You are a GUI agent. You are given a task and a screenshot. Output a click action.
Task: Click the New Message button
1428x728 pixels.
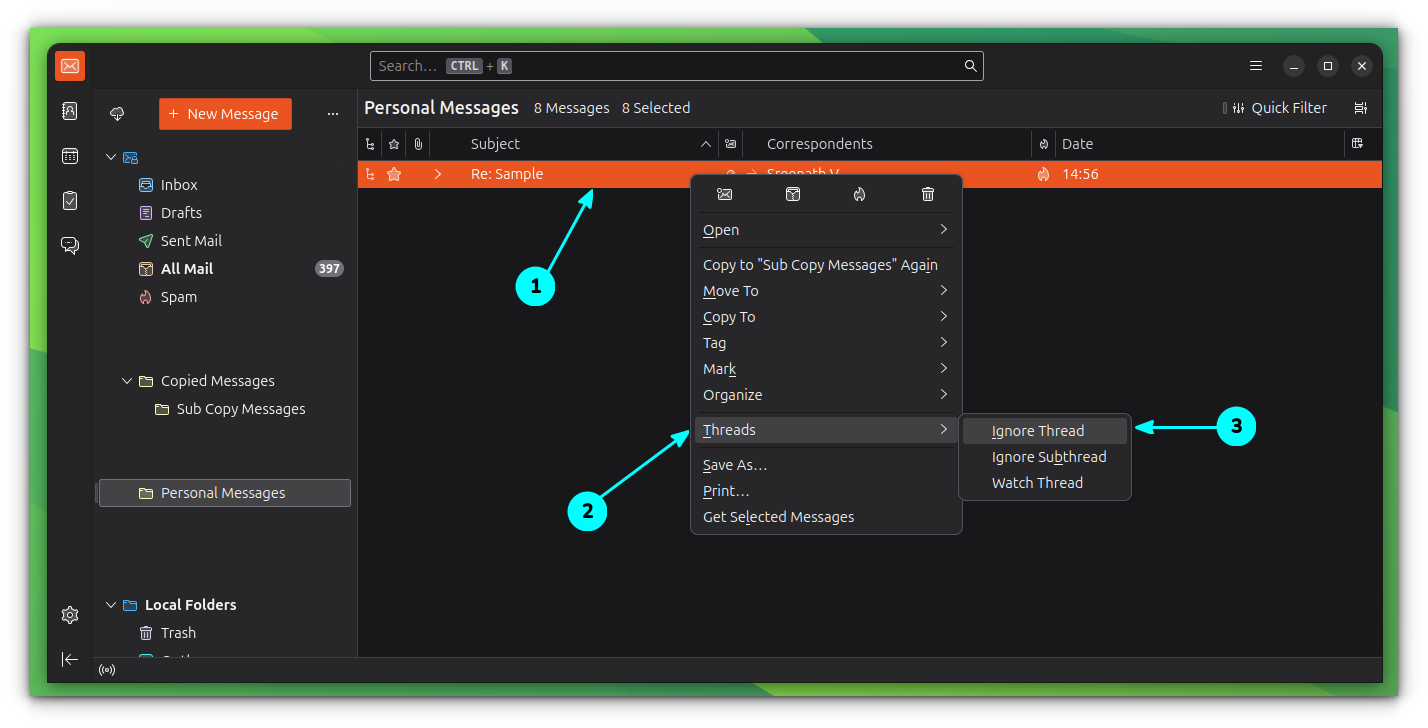pyautogui.click(x=225, y=114)
